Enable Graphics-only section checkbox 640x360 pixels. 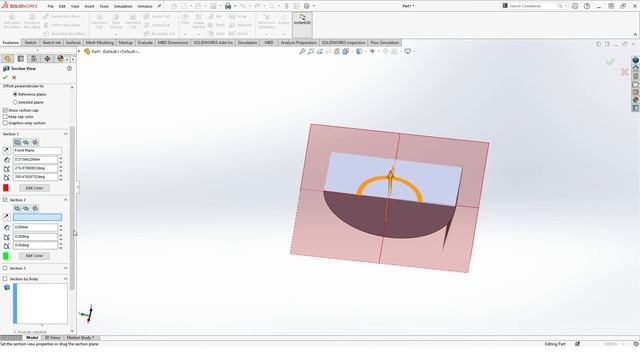(5, 123)
